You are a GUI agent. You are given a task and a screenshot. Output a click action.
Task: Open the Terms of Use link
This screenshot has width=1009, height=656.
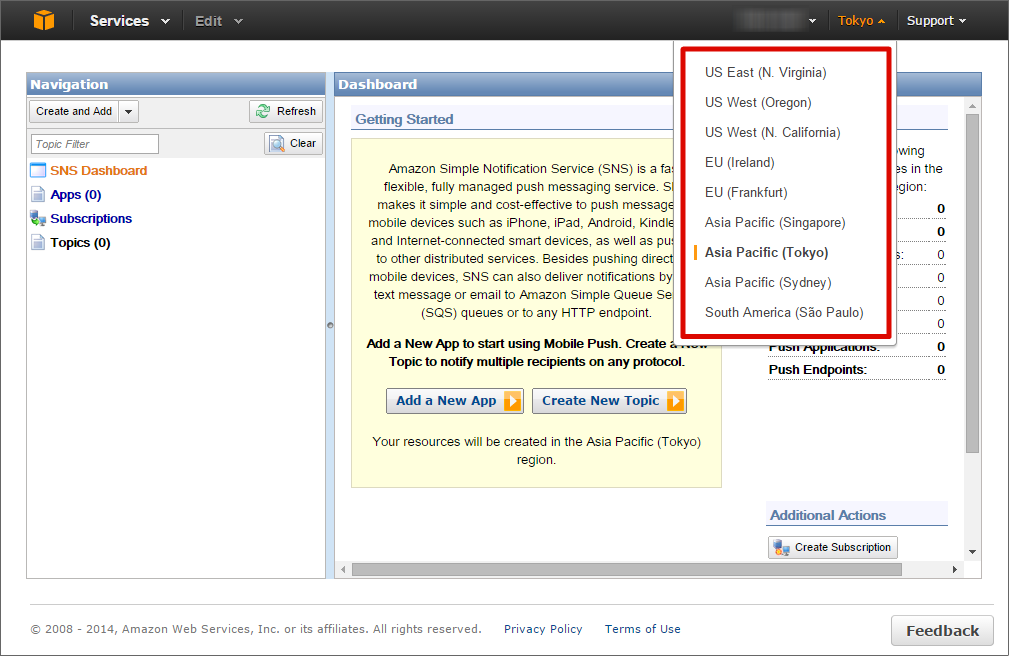pyautogui.click(x=642, y=629)
